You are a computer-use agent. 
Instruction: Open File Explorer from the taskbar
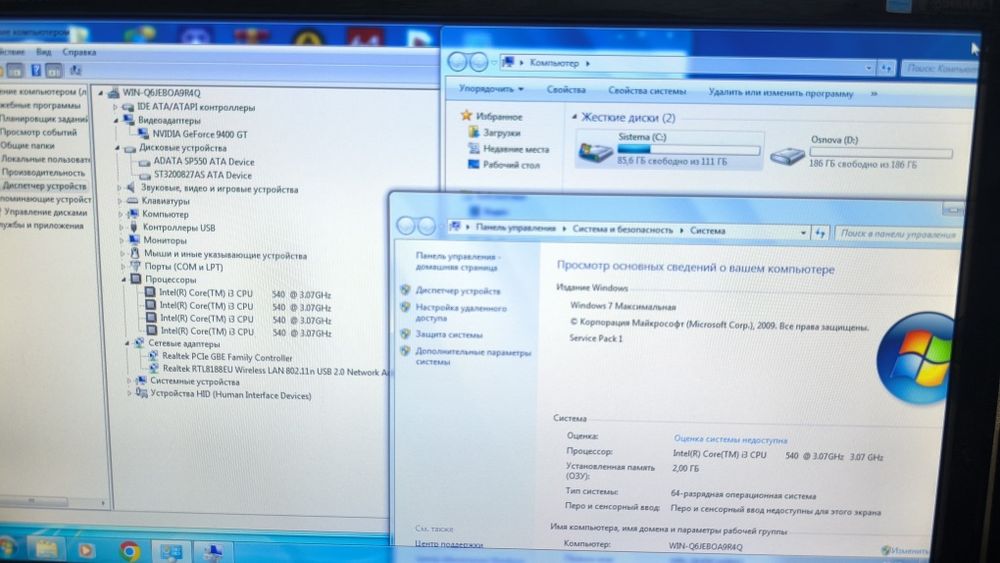(x=46, y=550)
